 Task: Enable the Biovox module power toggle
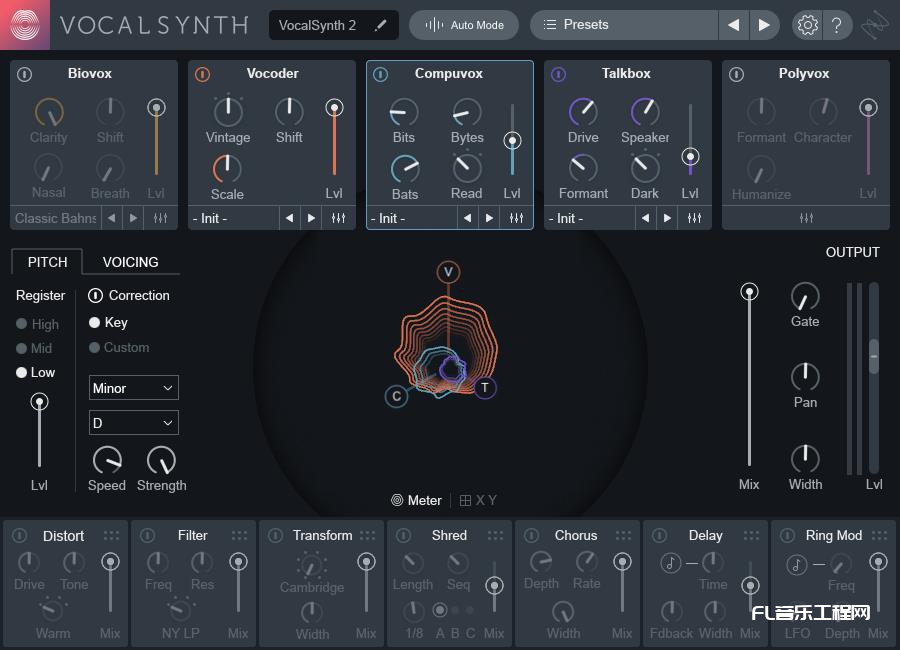click(x=22, y=73)
